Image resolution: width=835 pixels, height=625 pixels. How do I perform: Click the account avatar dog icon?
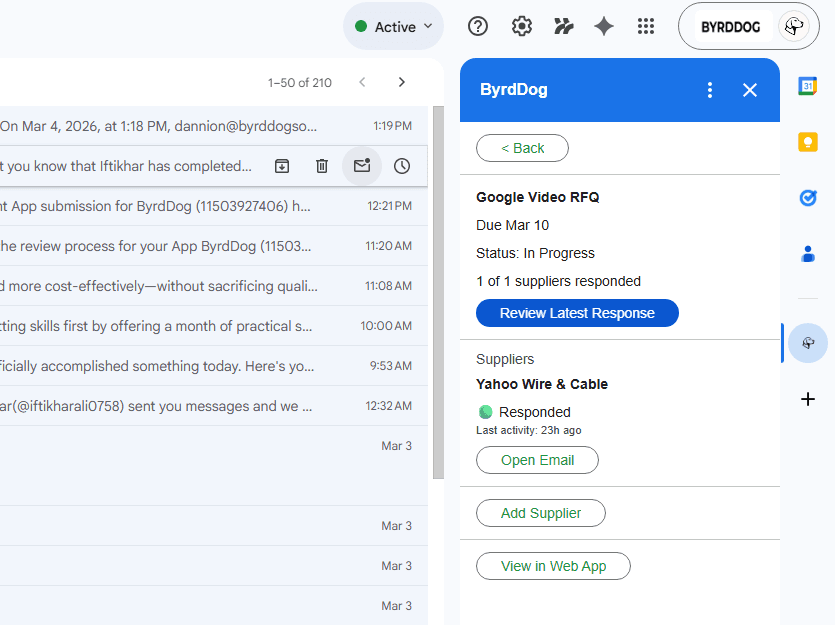793,26
